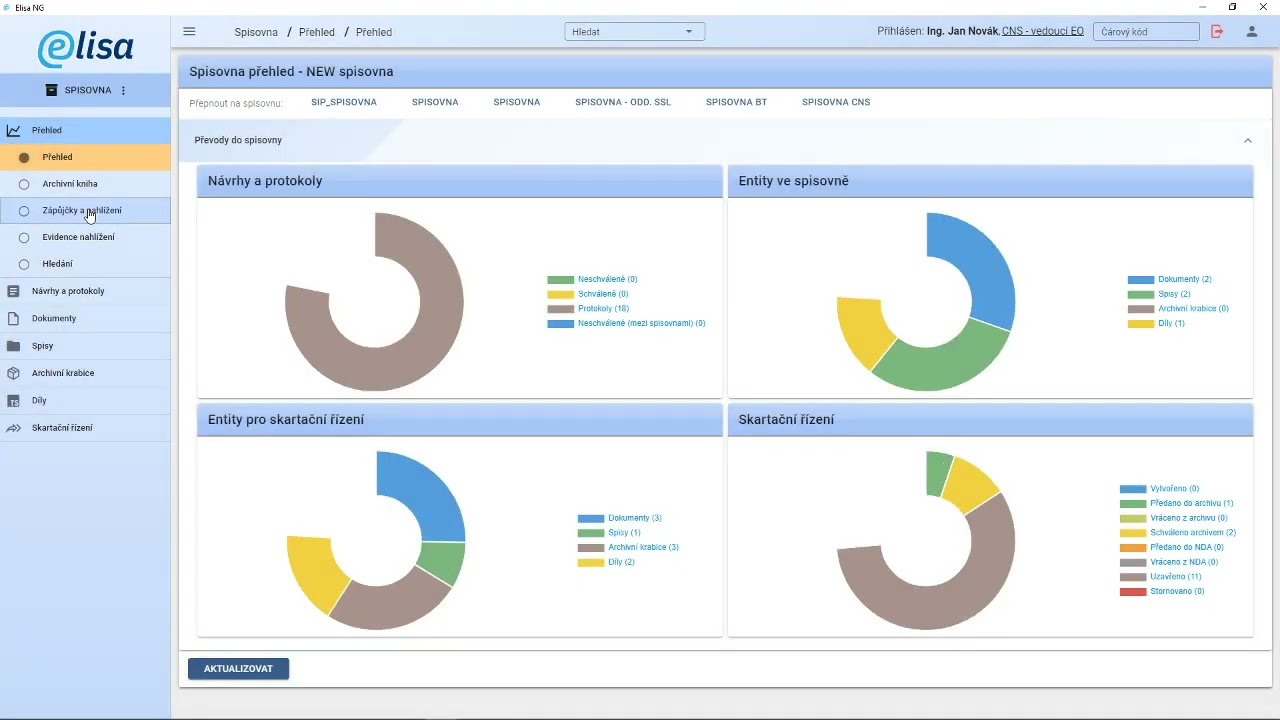The image size is (1280, 720).
Task: Open Spisy sidebar menu
Action: 85,346
